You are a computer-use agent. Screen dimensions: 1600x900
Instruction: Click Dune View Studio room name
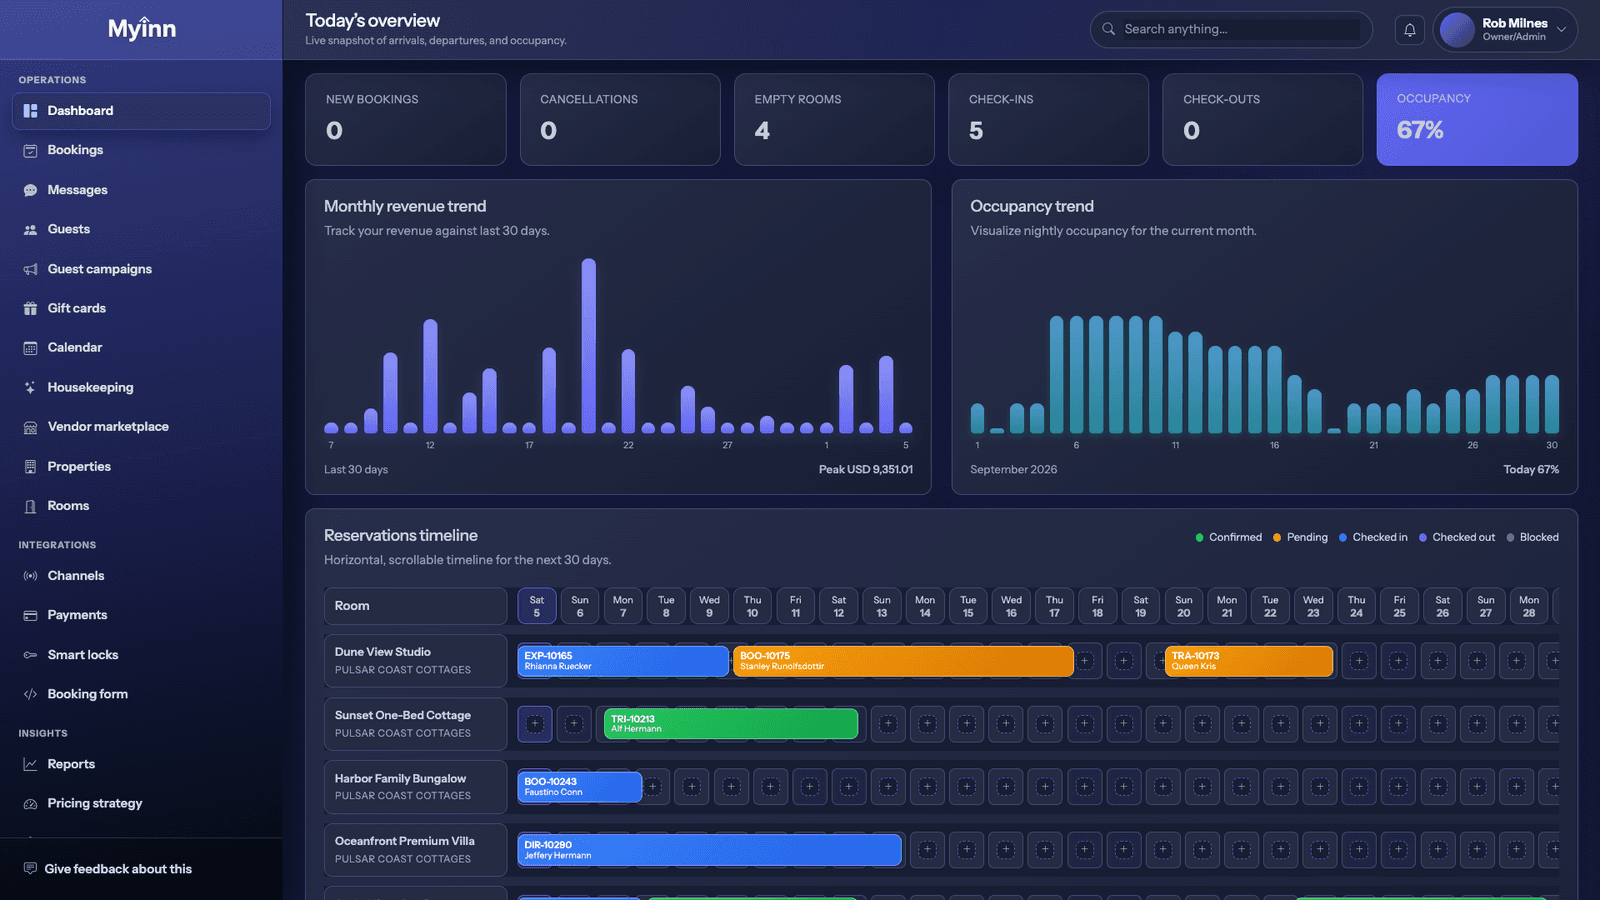tap(383, 652)
